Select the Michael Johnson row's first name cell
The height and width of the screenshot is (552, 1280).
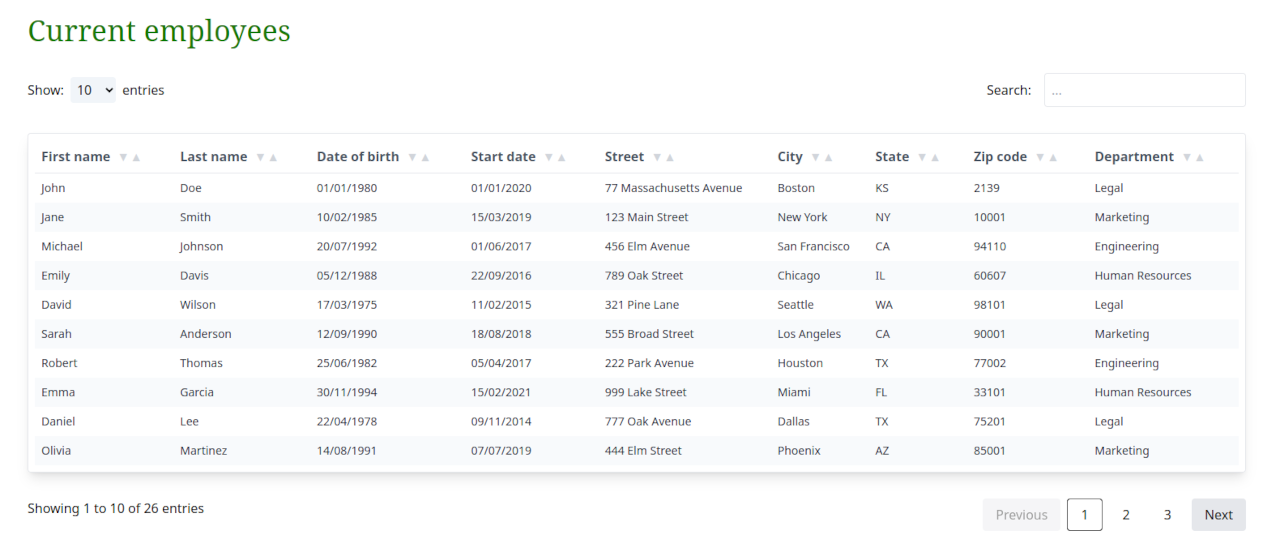pyautogui.click(x=62, y=247)
